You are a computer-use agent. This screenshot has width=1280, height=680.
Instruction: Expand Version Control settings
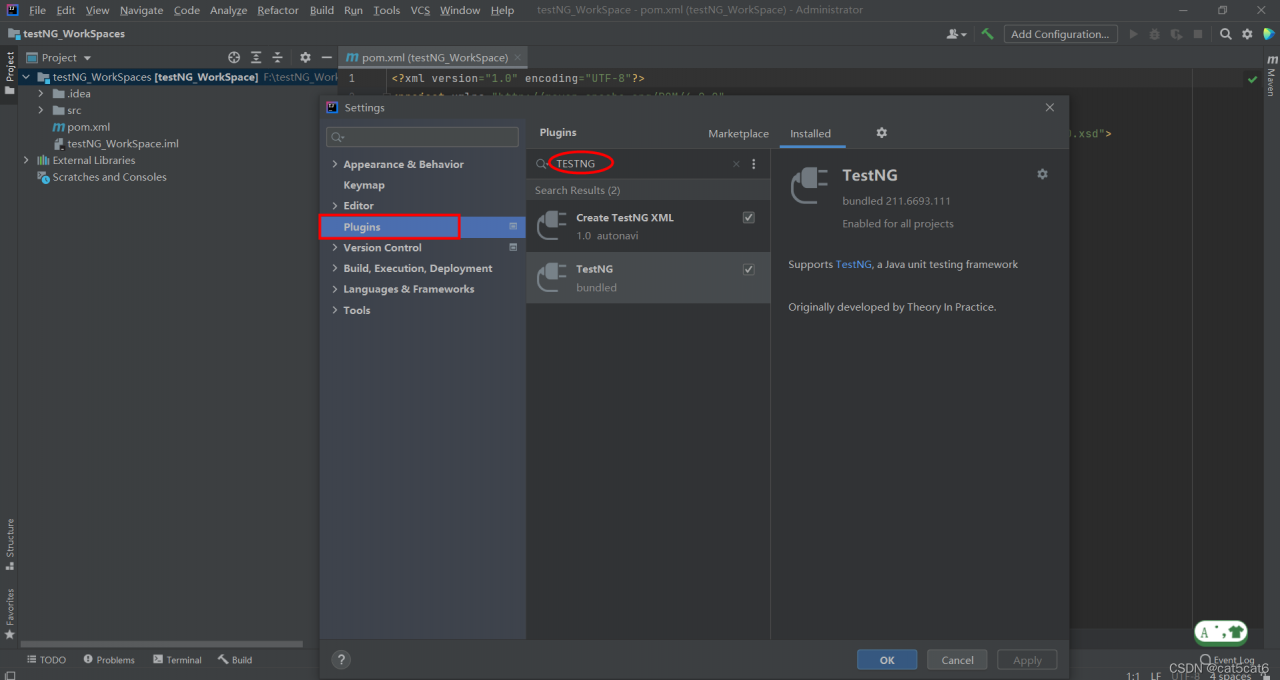335,248
